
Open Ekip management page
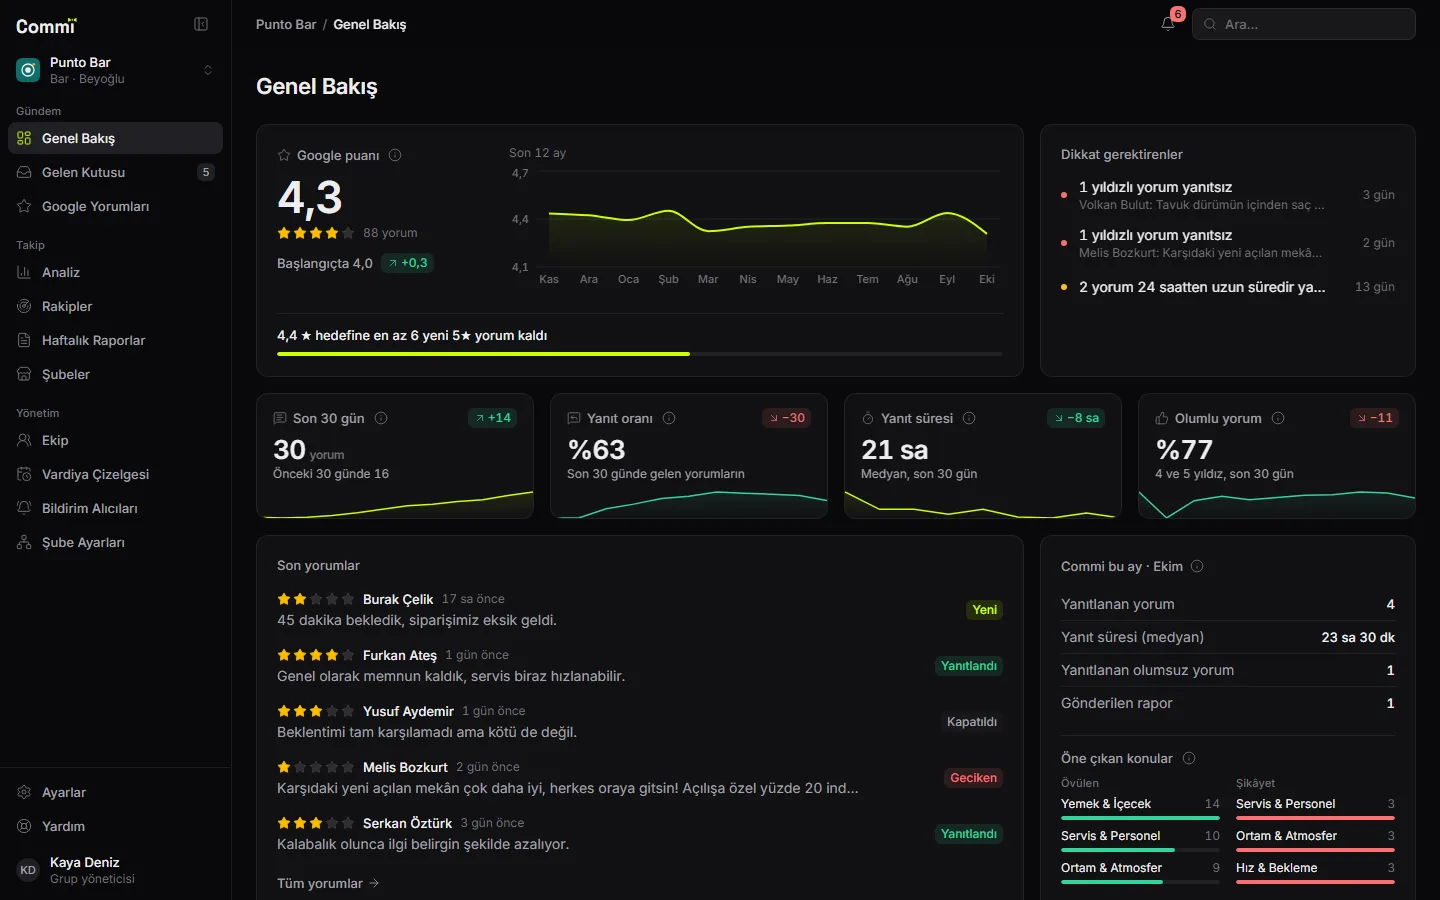click(x=115, y=440)
